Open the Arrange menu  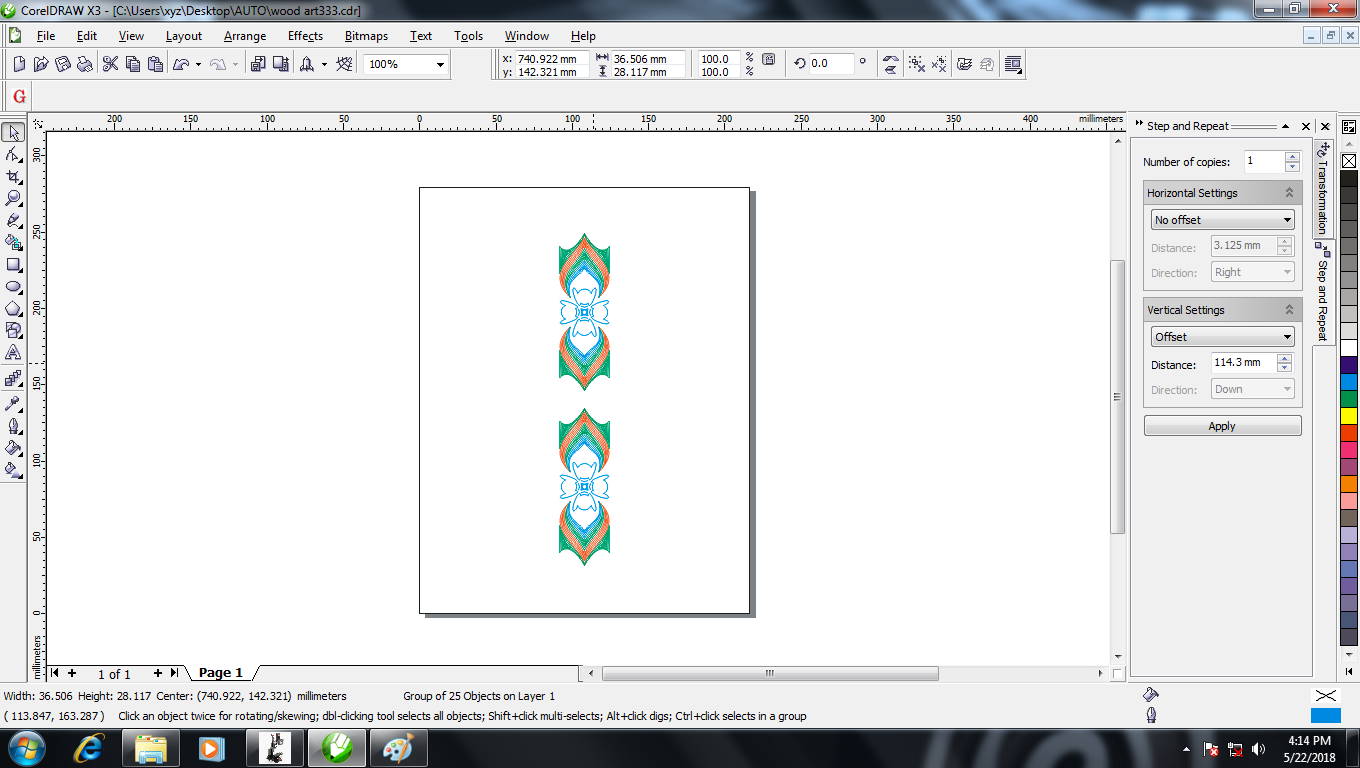click(245, 36)
